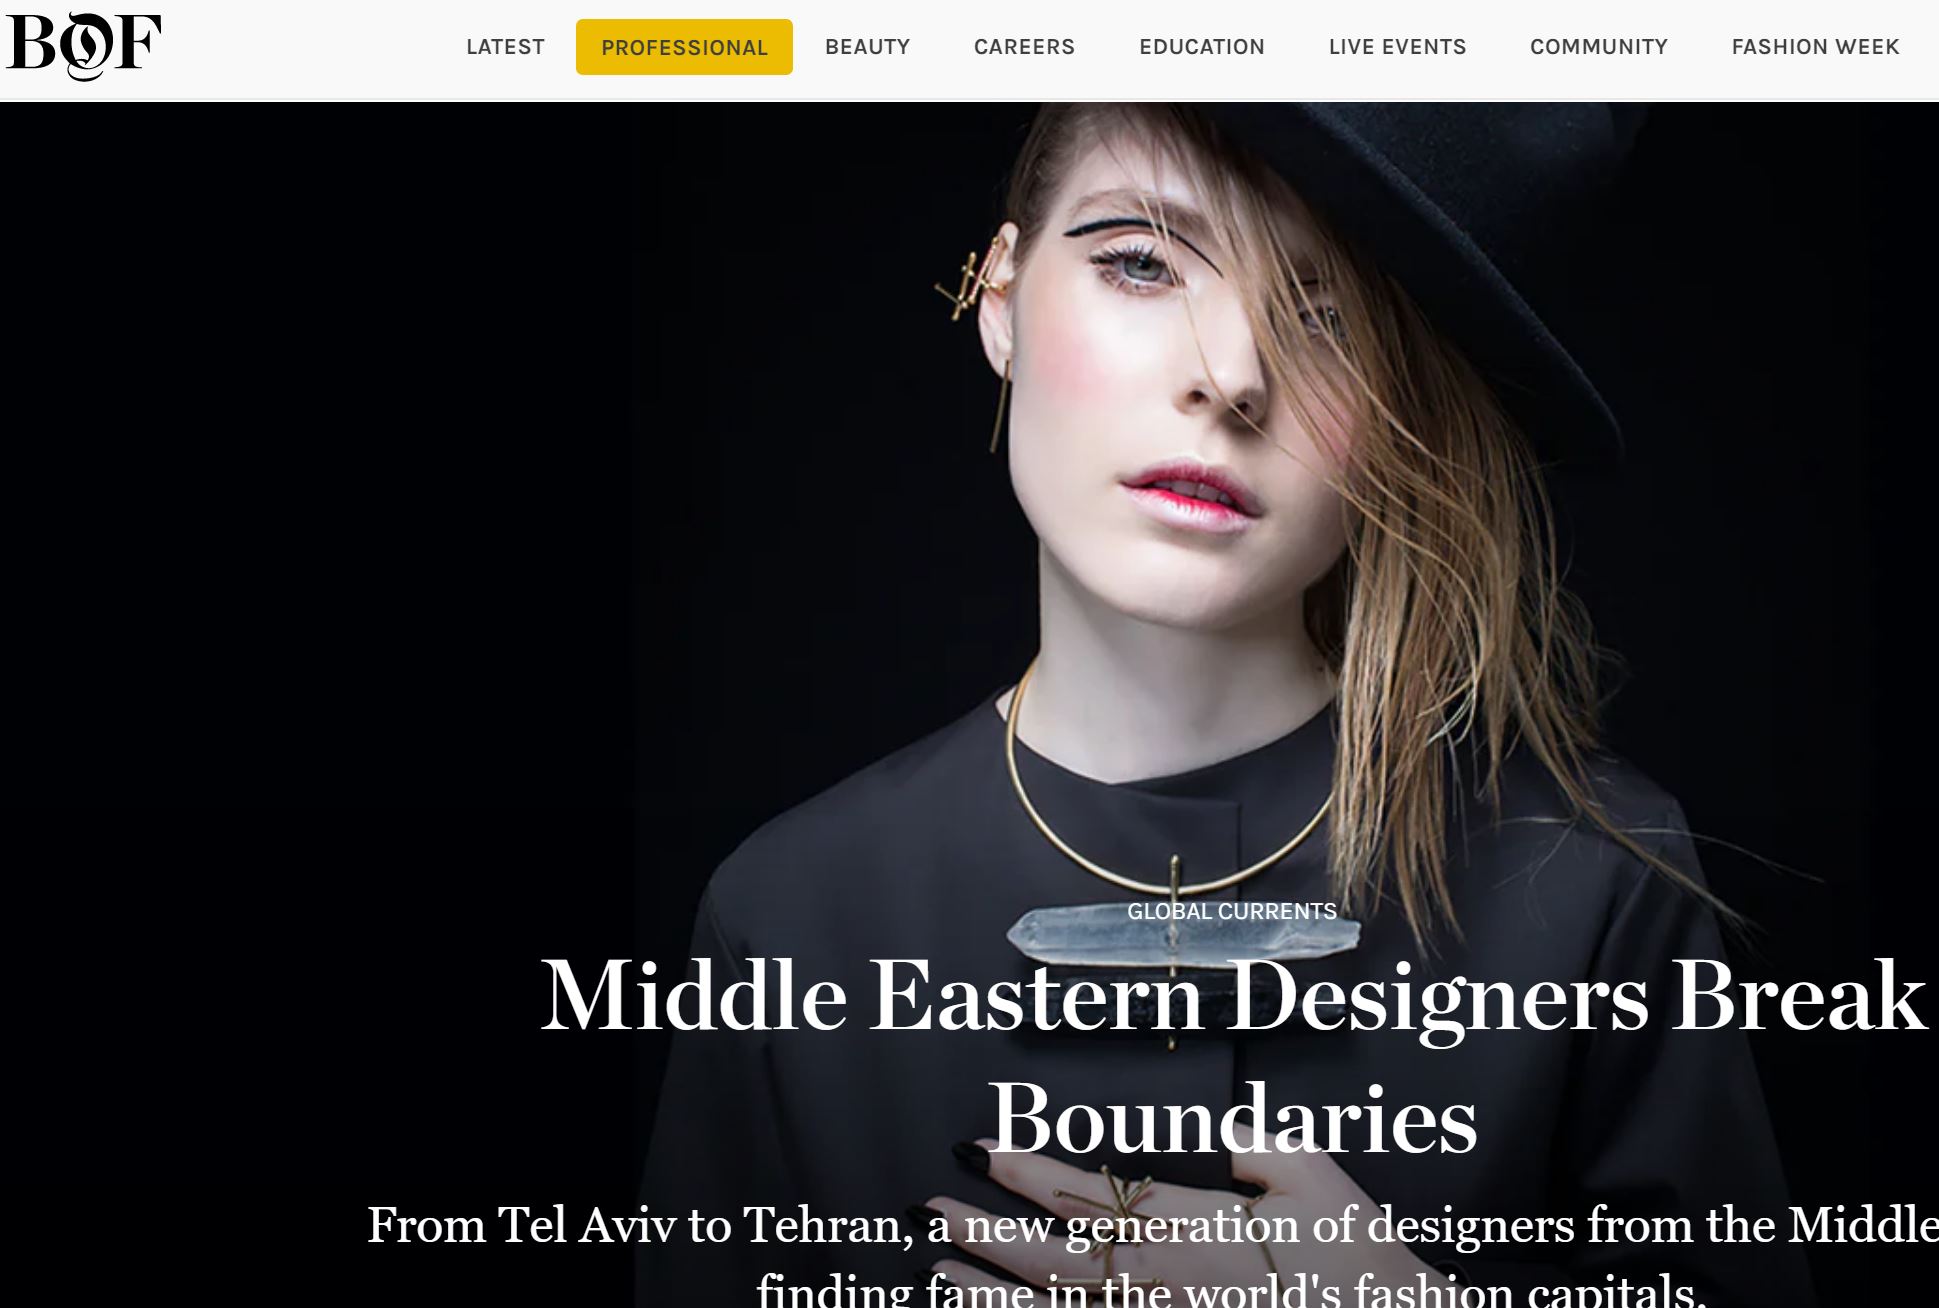
Task: Click the BoF logo
Action: 84,45
